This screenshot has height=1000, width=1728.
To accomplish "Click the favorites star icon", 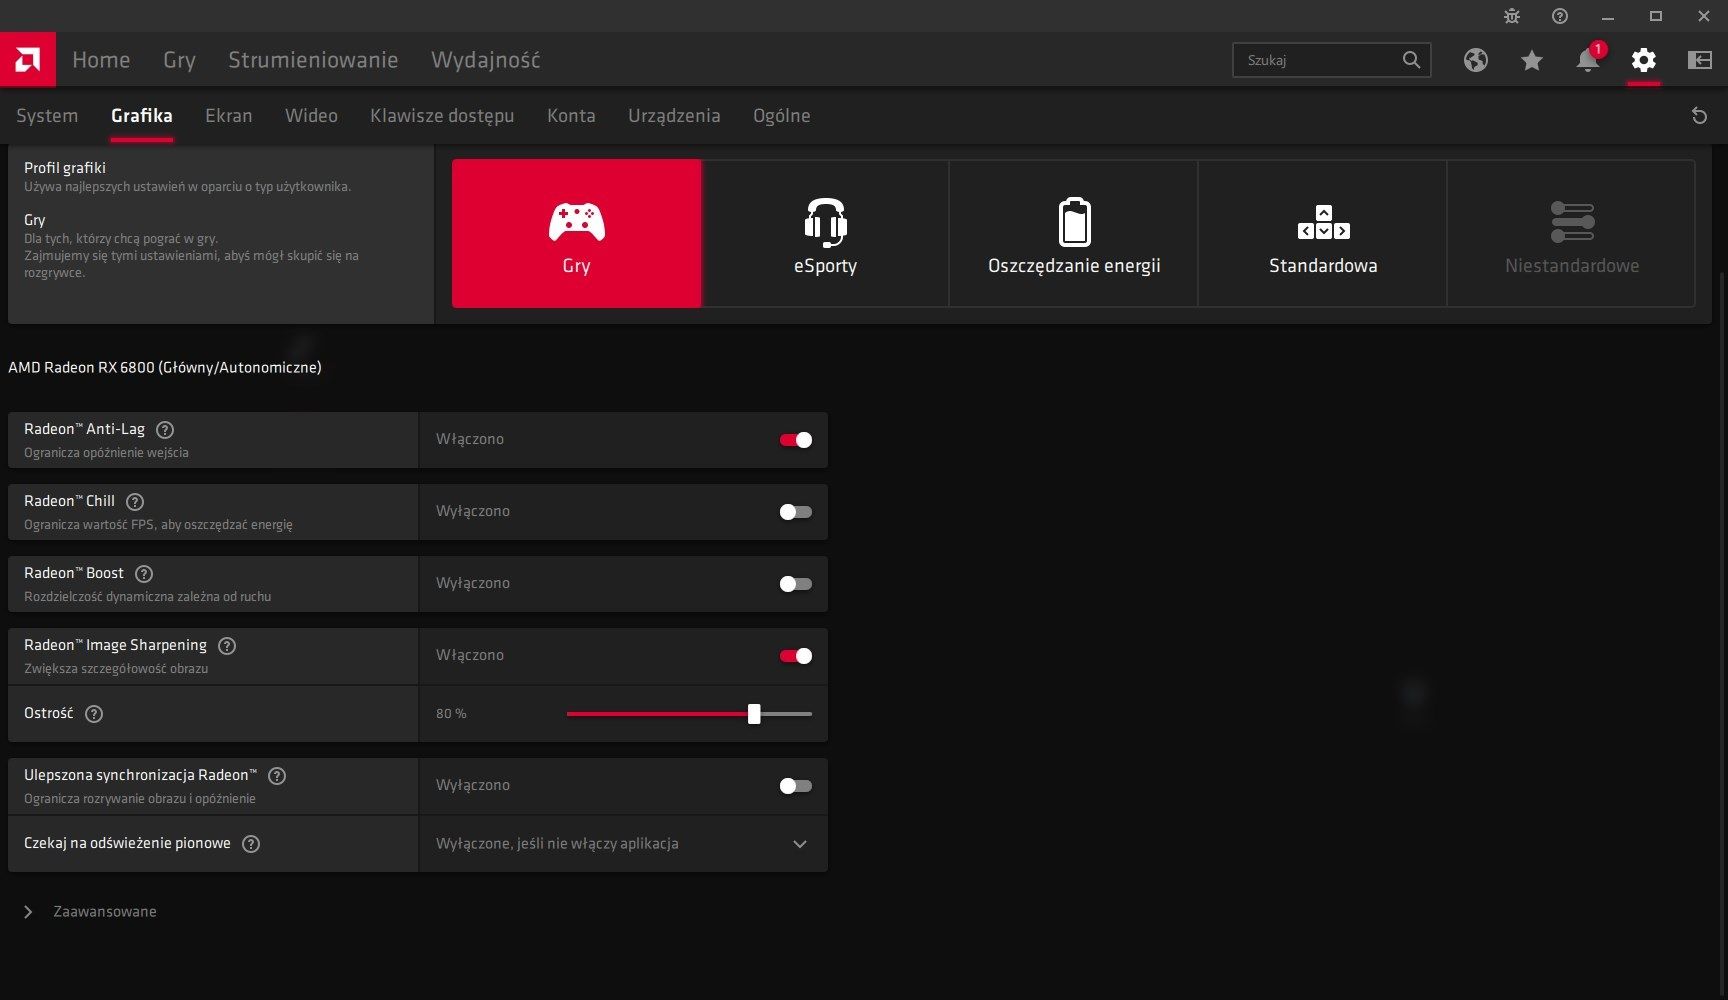I will (x=1531, y=60).
